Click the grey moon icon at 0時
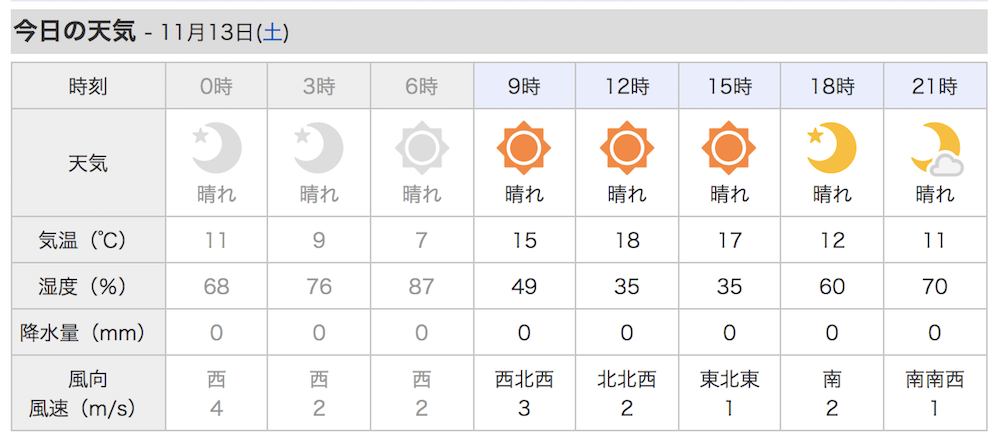 tap(217, 148)
